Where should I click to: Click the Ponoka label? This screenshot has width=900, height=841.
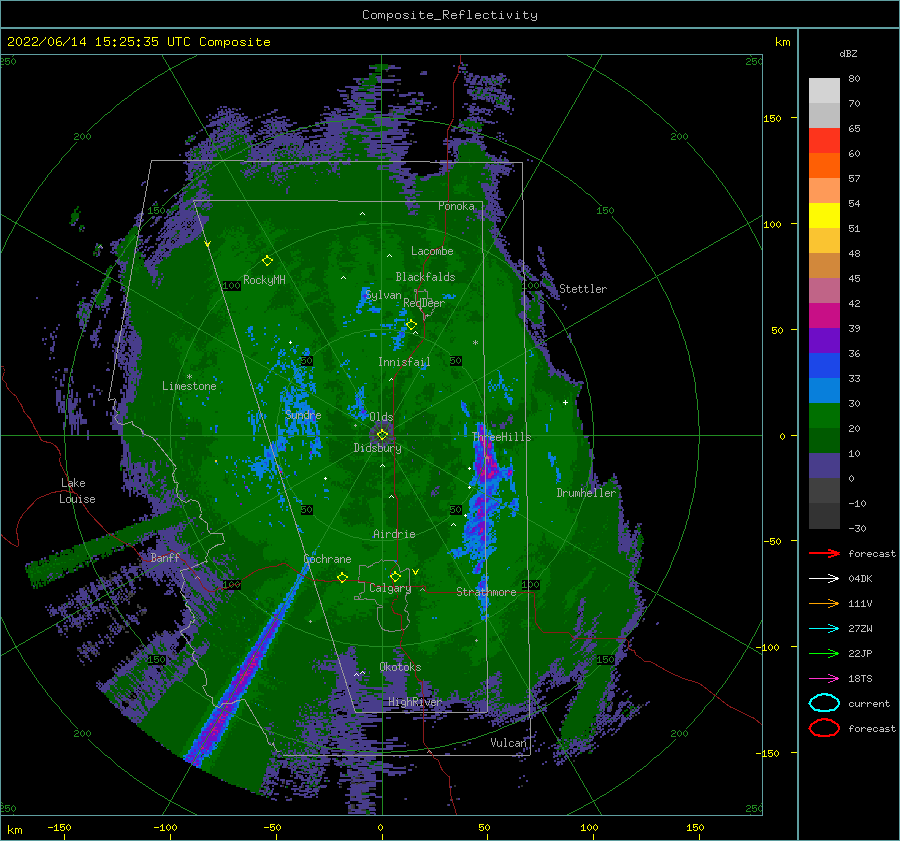(456, 206)
